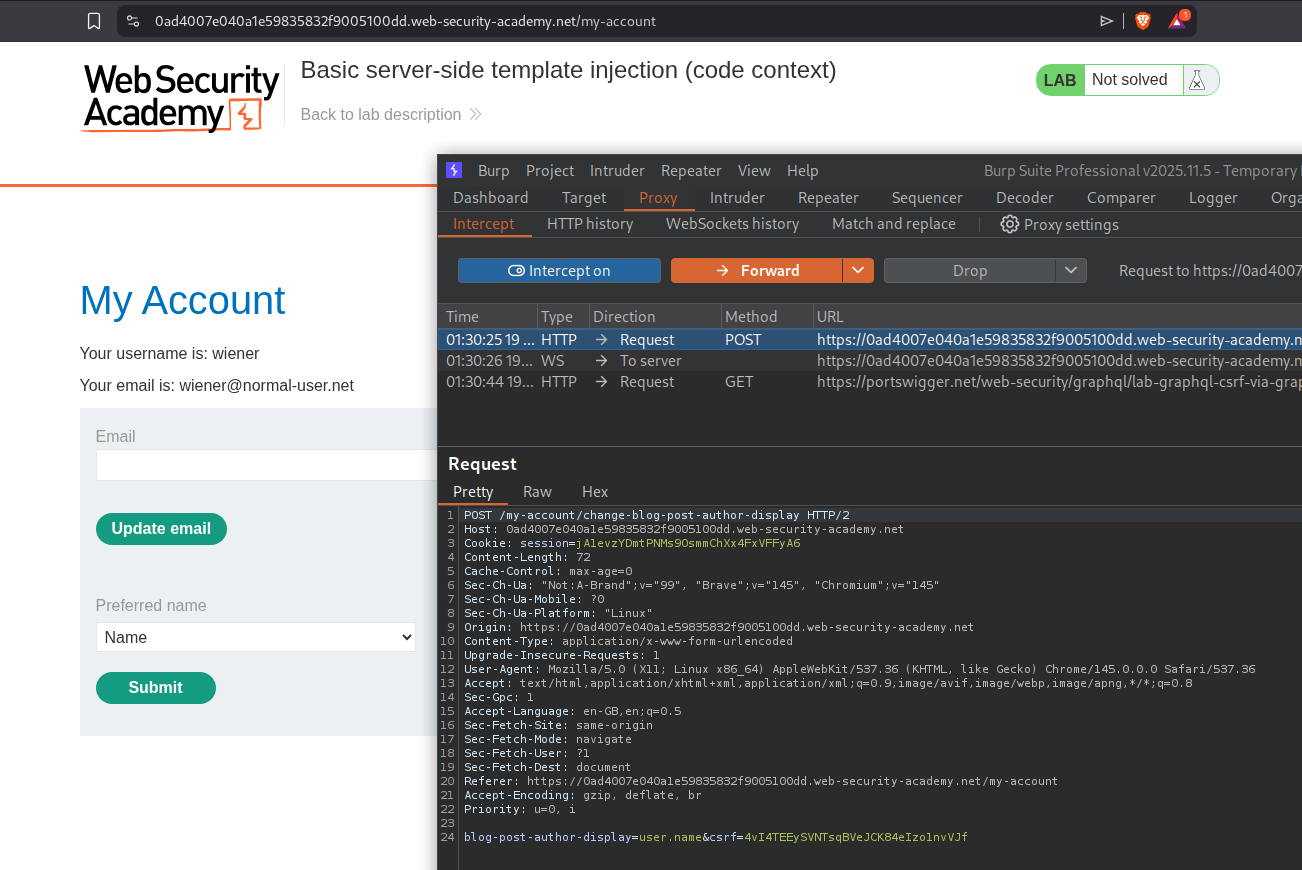Viewport: 1302px width, 870px height.
Task: Open Proxy settings gear icon
Action: click(x=1010, y=224)
